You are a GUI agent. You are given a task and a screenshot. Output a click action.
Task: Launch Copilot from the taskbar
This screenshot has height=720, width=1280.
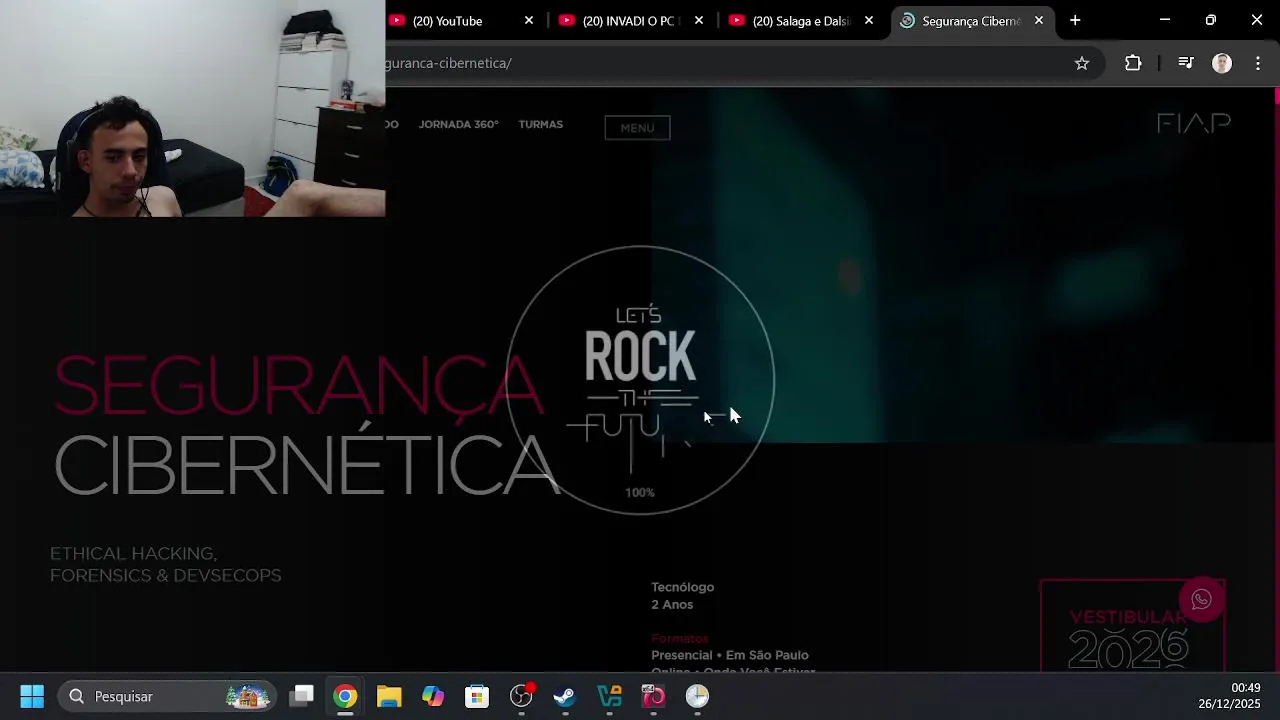click(x=433, y=696)
